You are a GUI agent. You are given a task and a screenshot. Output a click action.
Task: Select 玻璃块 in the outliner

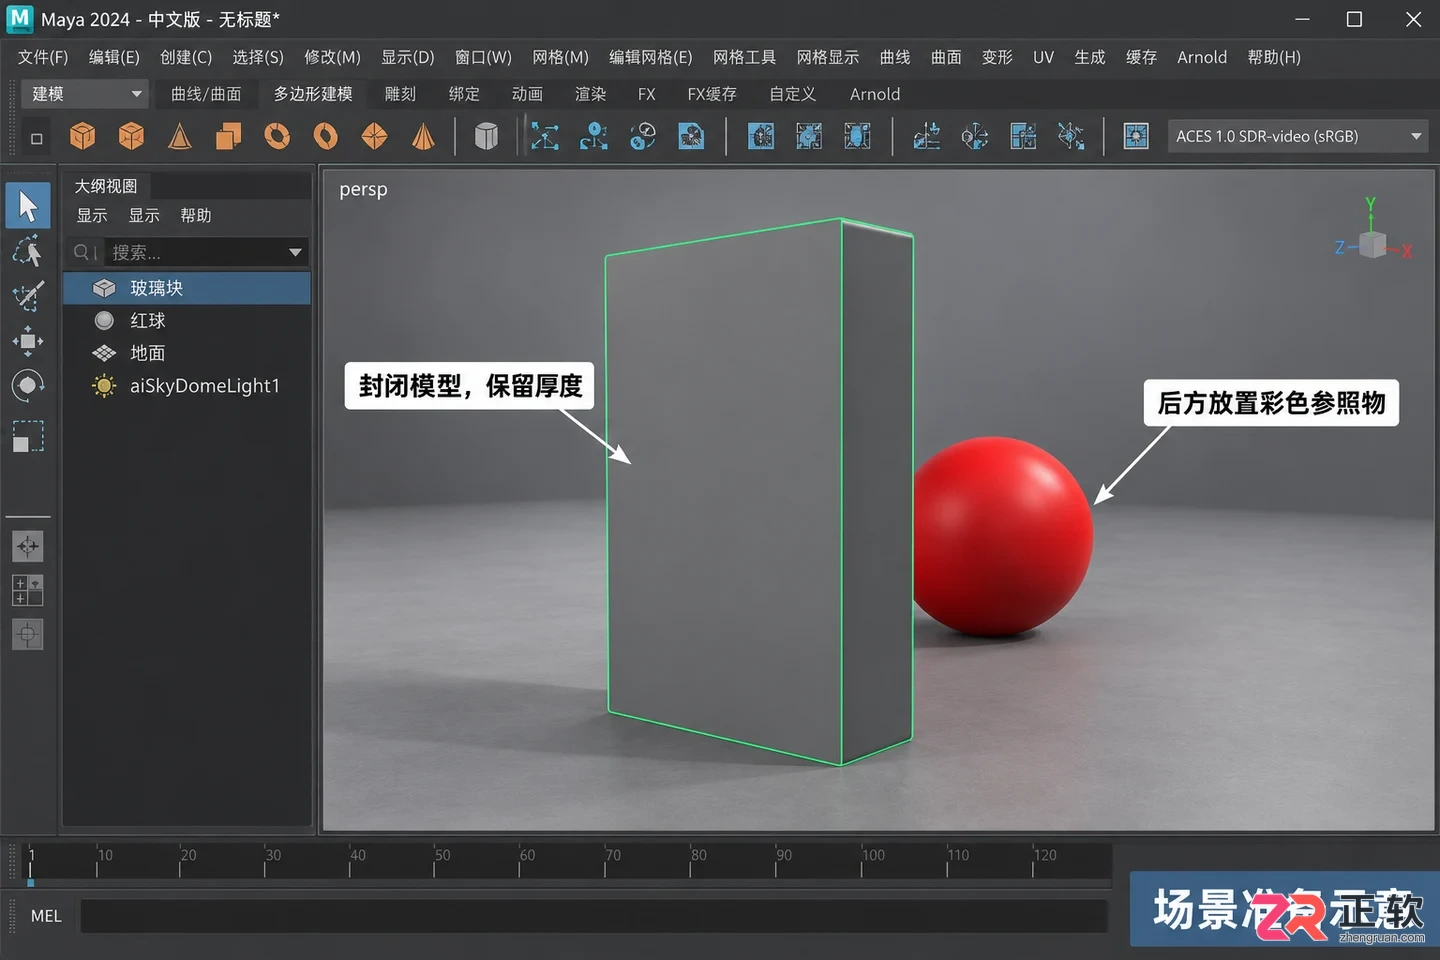187,288
